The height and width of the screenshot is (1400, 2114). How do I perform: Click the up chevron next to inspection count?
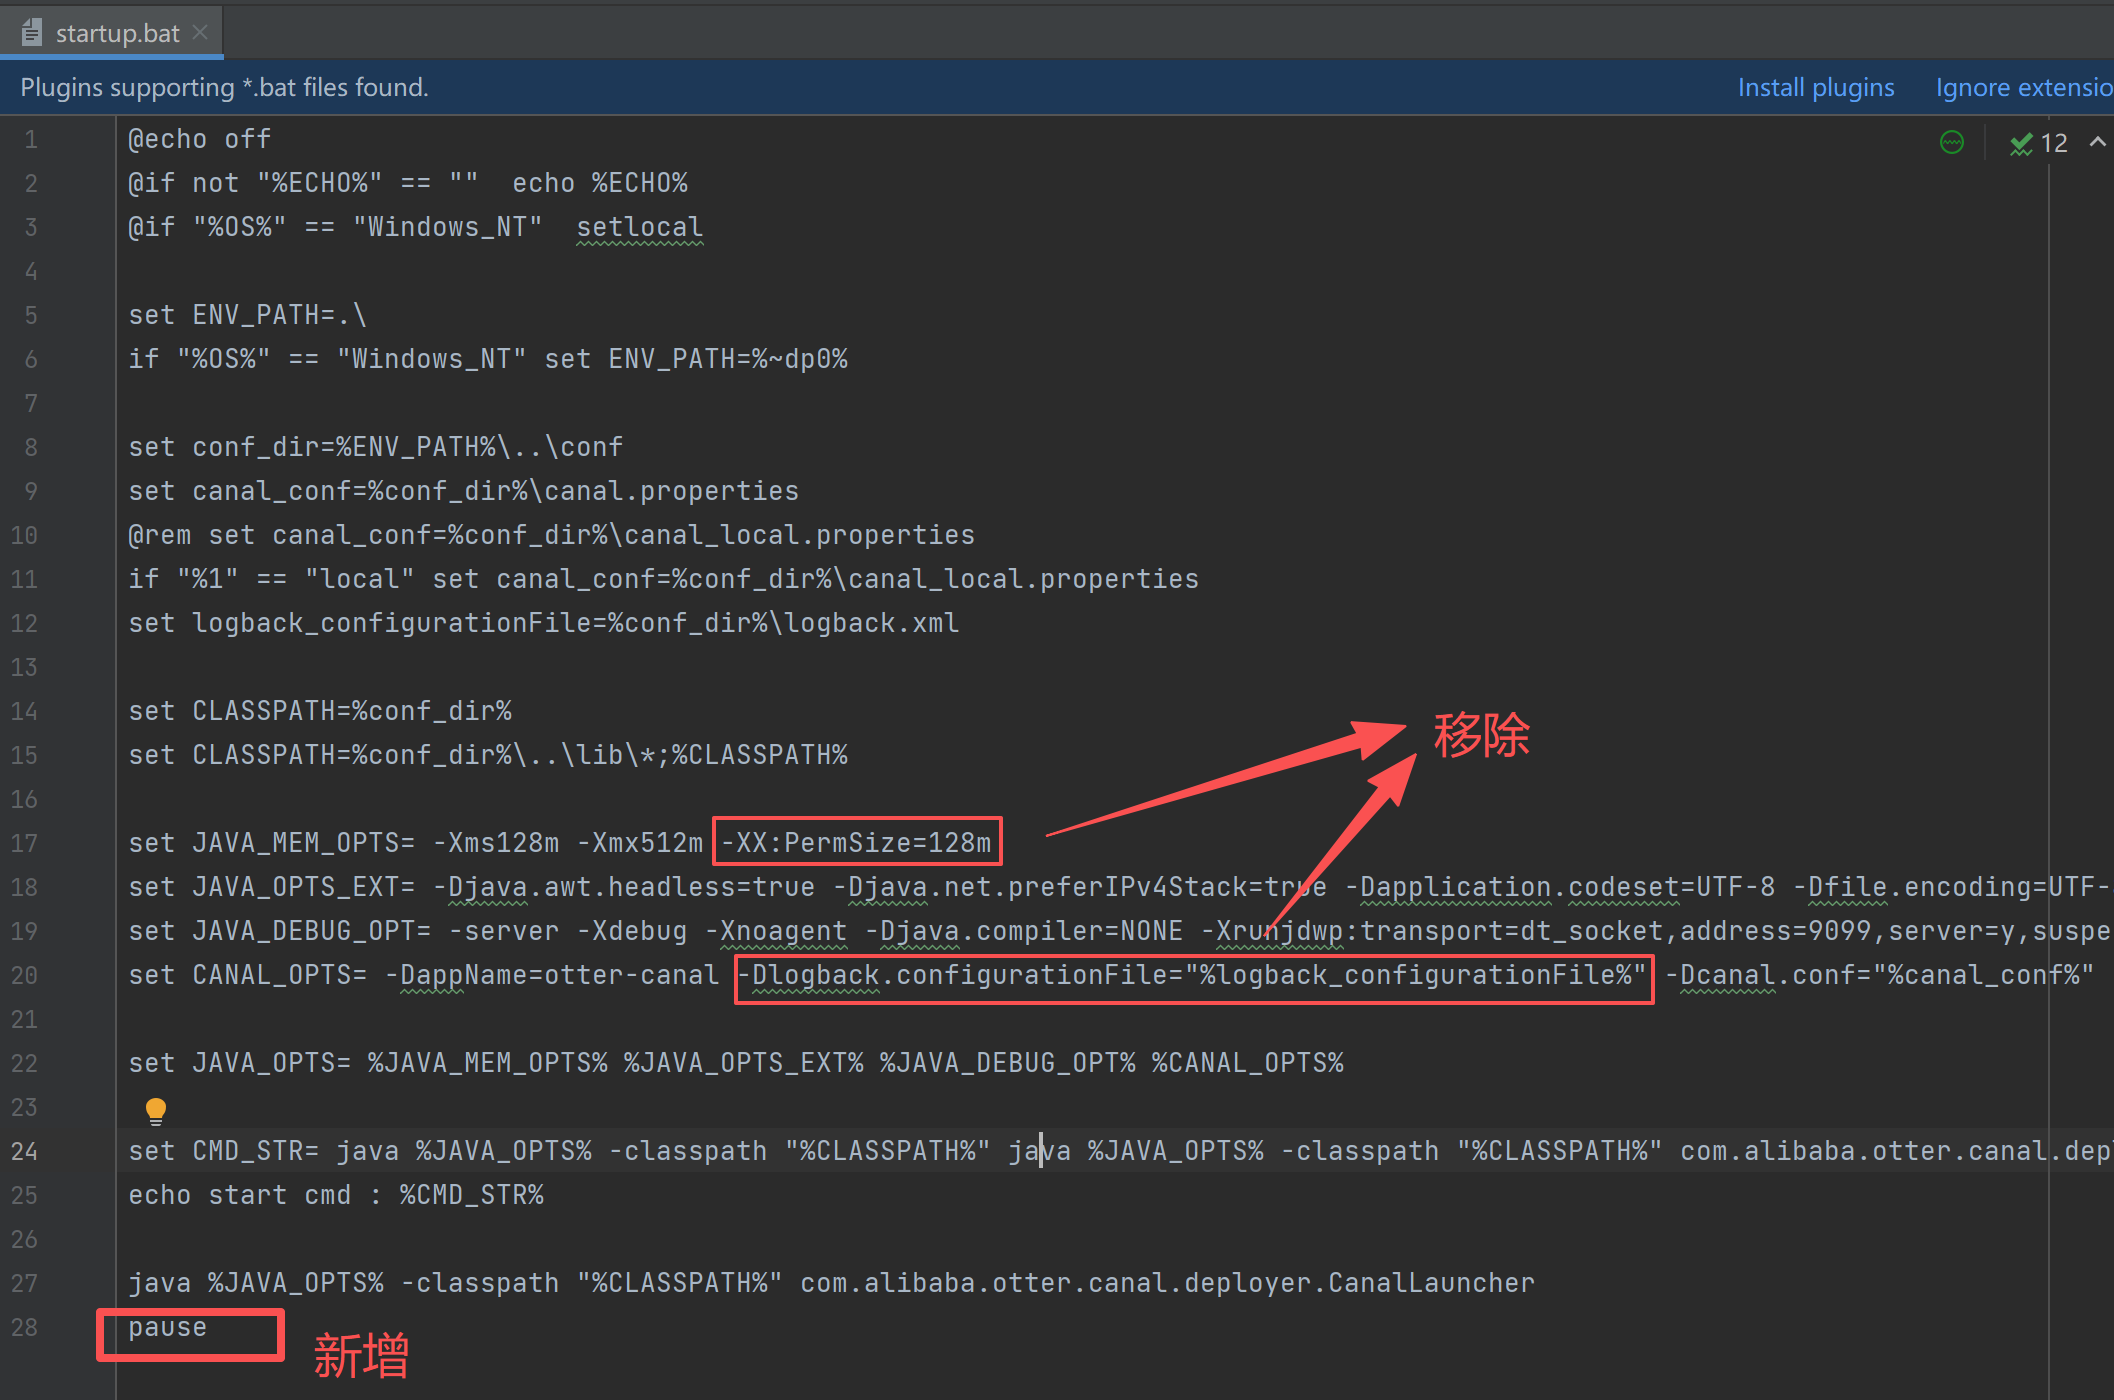pyautogui.click(x=2097, y=143)
